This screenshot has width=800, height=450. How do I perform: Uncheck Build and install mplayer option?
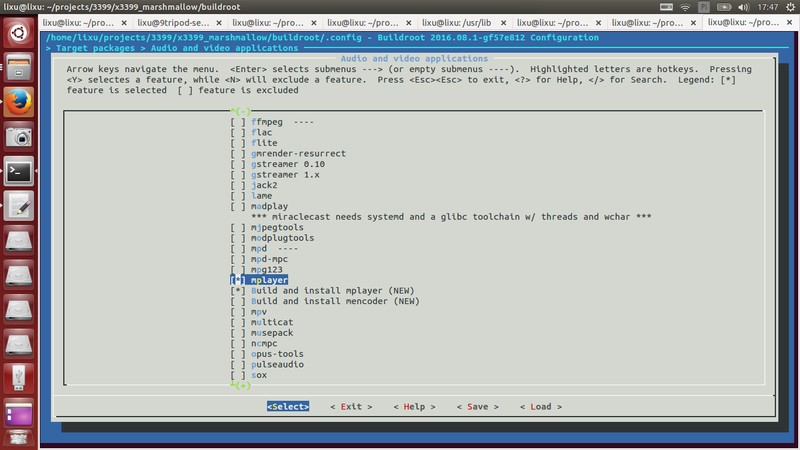pyautogui.click(x=237, y=291)
